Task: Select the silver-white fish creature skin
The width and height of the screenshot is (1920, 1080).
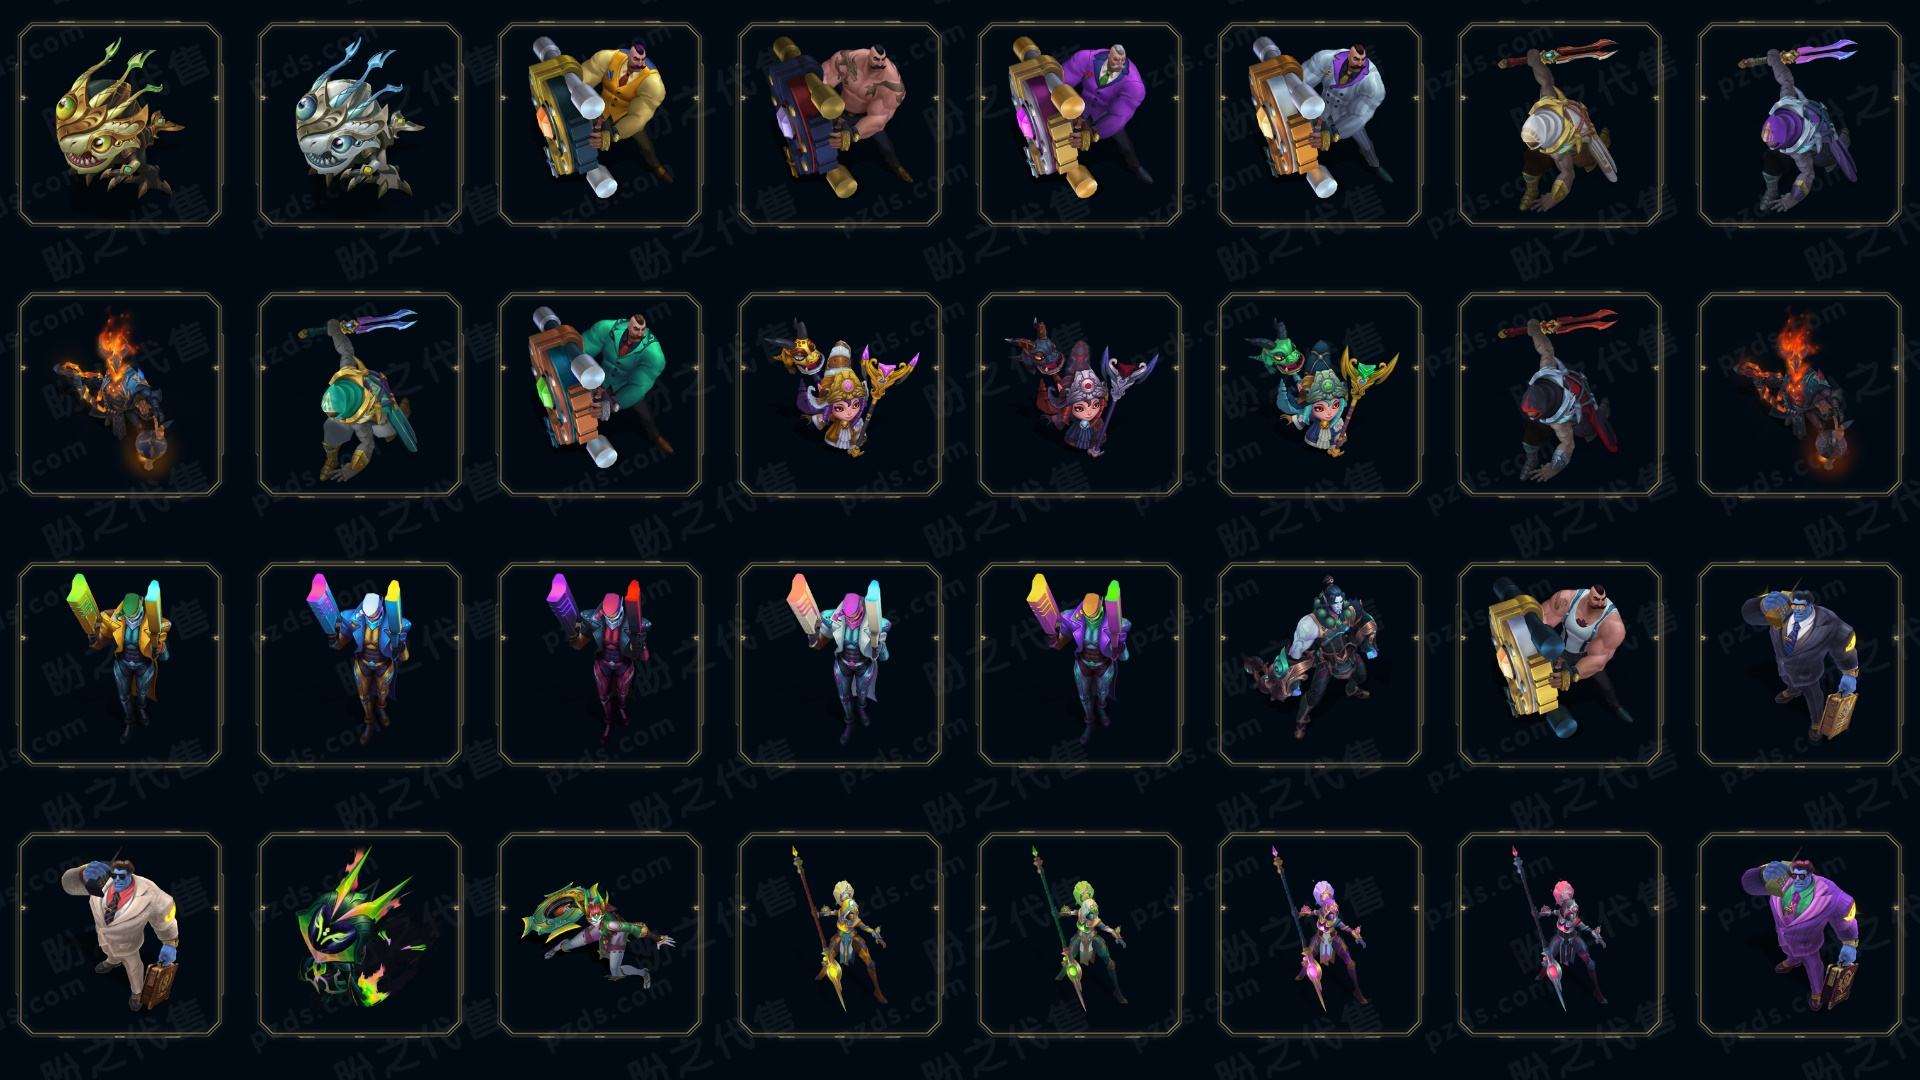Action: (360, 125)
